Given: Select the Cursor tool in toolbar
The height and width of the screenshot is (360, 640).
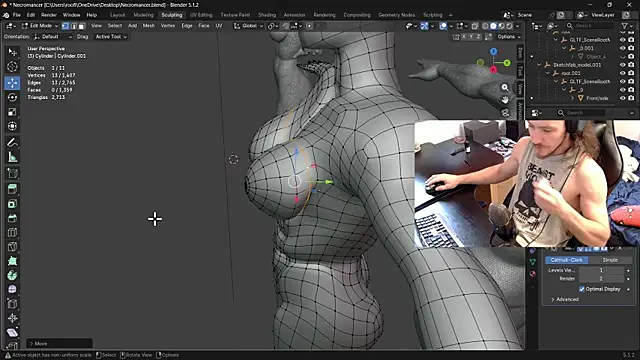Looking at the screenshot, I should [13, 67].
